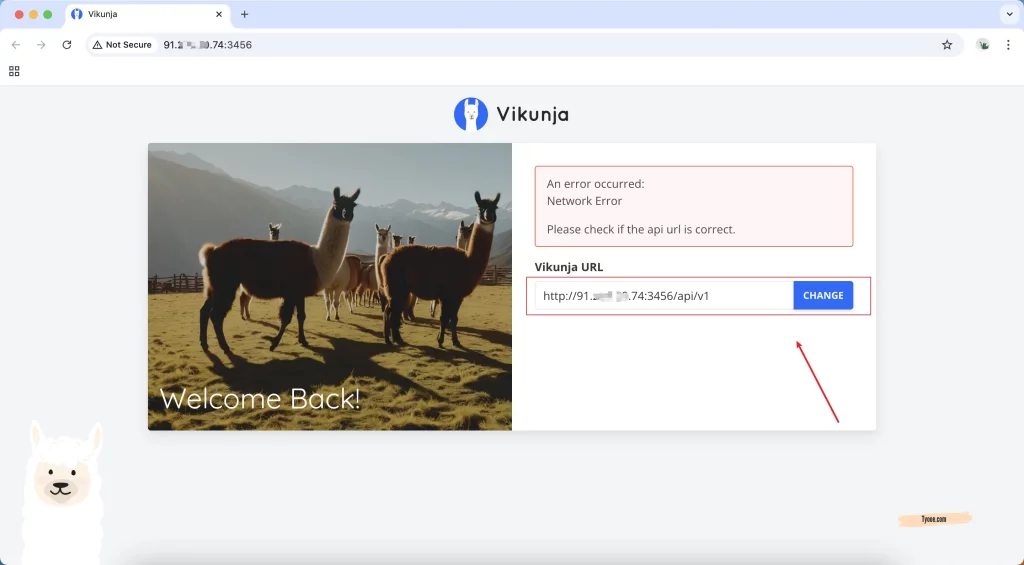The image size is (1024, 565).
Task: Click the Vikunja URL label
Action: [x=569, y=267]
